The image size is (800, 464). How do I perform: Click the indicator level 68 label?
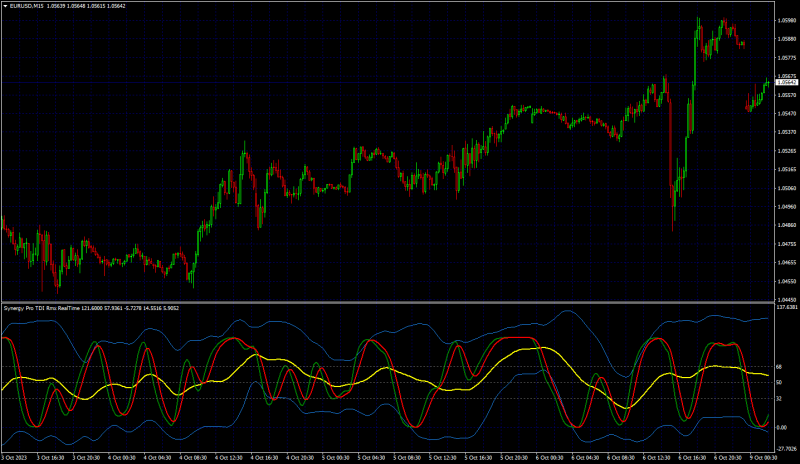point(779,367)
